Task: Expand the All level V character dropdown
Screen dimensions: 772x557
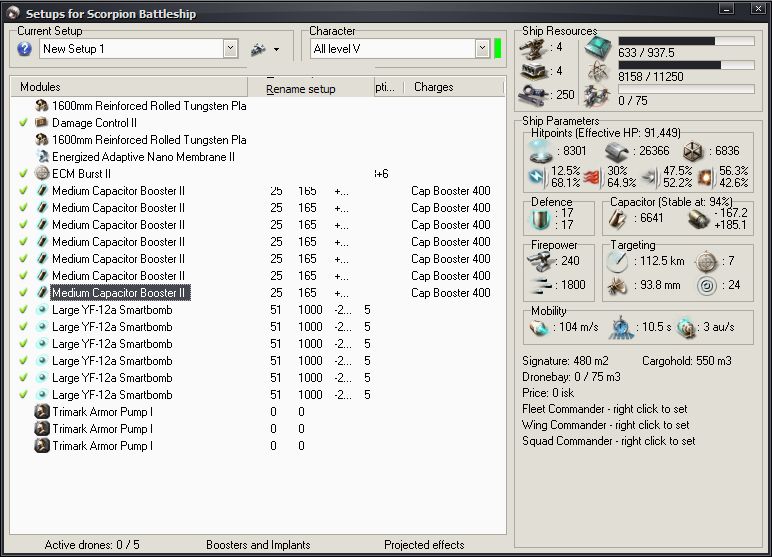Action: coord(482,49)
